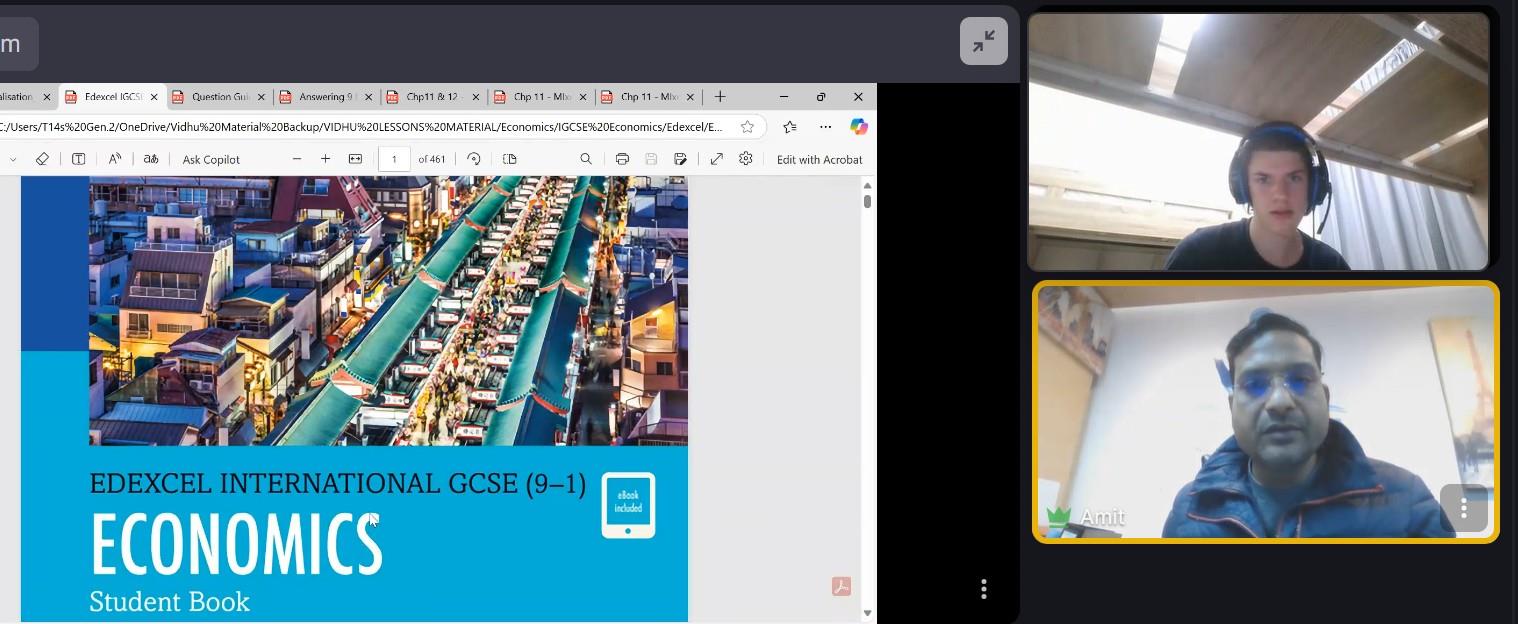Switch to the Question Guide tab
The width and height of the screenshot is (1518, 624).
point(220,97)
